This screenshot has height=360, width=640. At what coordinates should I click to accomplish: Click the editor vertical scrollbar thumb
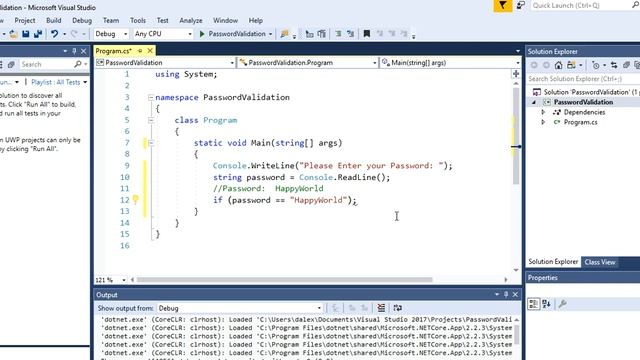tap(516, 136)
